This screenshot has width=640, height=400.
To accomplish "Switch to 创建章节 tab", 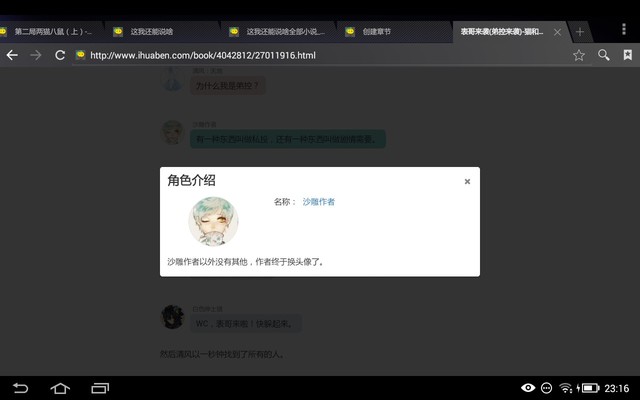I will pyautogui.click(x=385, y=32).
